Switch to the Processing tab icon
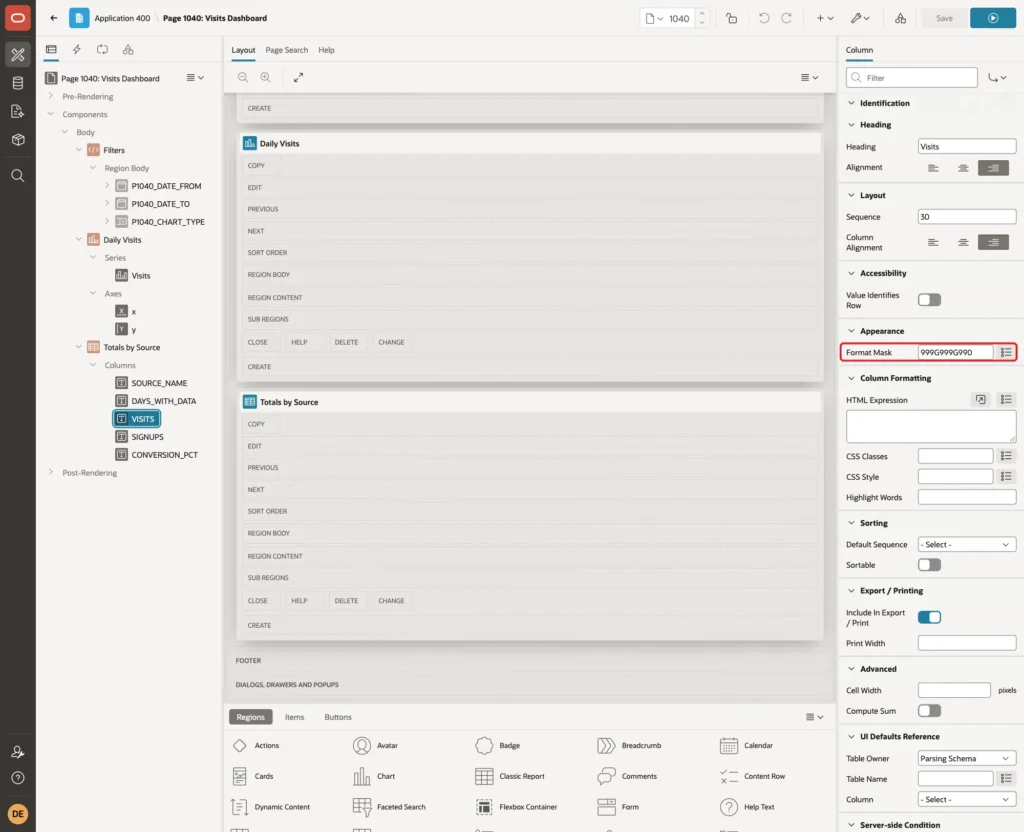The image size is (1024, 832). (x=102, y=50)
